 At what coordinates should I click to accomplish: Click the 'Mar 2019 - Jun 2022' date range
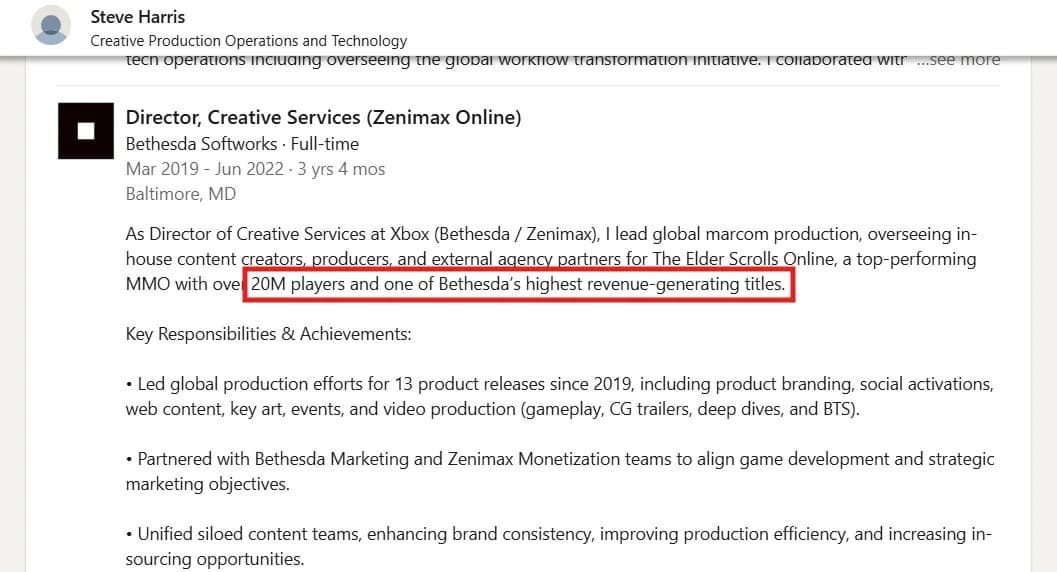(x=205, y=169)
